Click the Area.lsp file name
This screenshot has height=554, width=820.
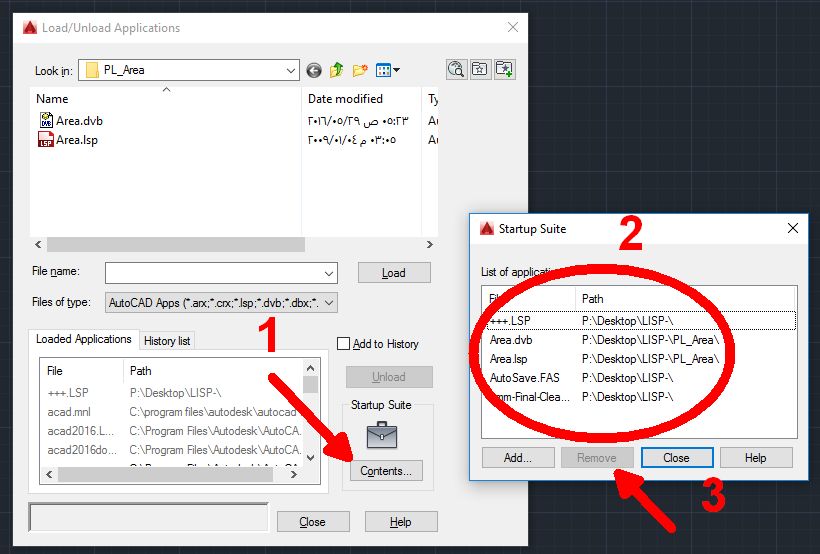pyautogui.click(x=77, y=140)
